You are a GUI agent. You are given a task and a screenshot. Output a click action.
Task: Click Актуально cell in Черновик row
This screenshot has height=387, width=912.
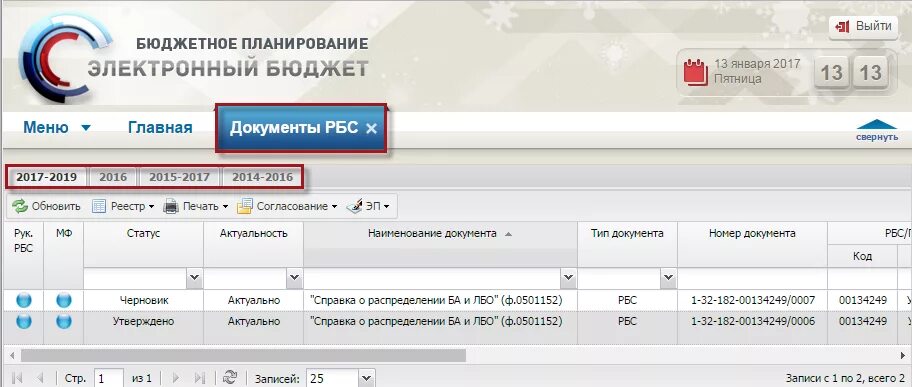(x=254, y=300)
